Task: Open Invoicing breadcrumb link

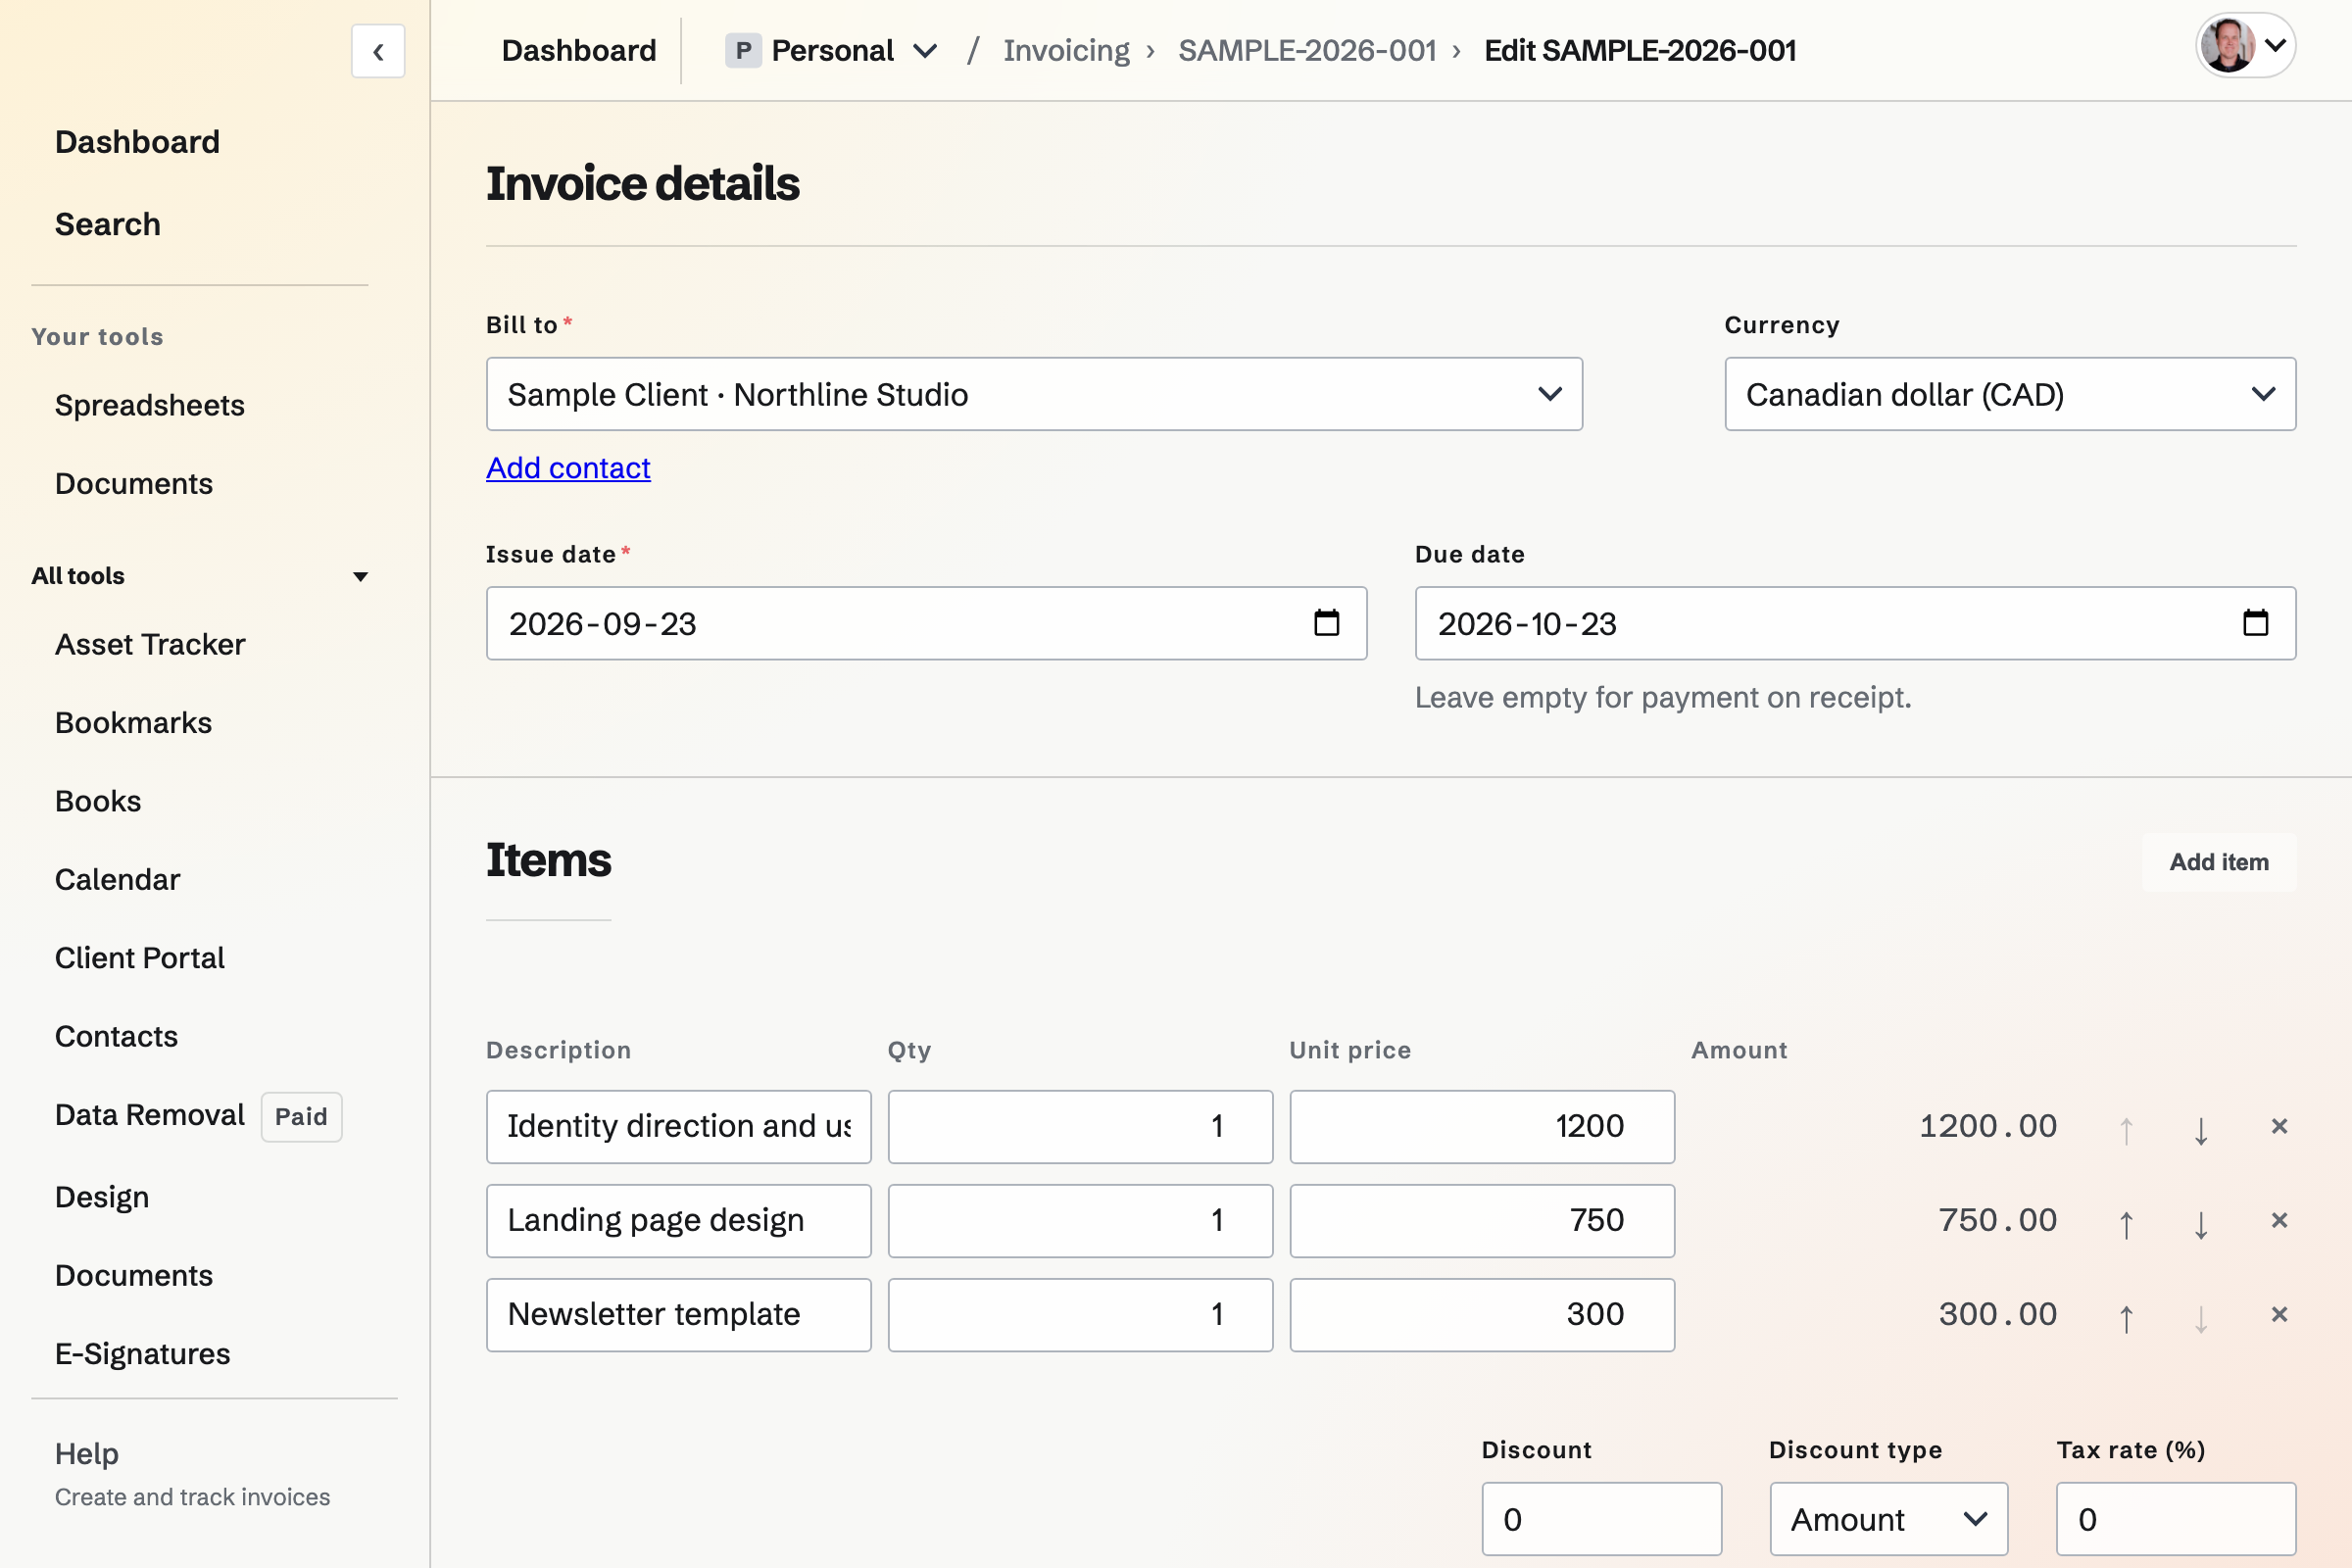Action: (x=1066, y=50)
